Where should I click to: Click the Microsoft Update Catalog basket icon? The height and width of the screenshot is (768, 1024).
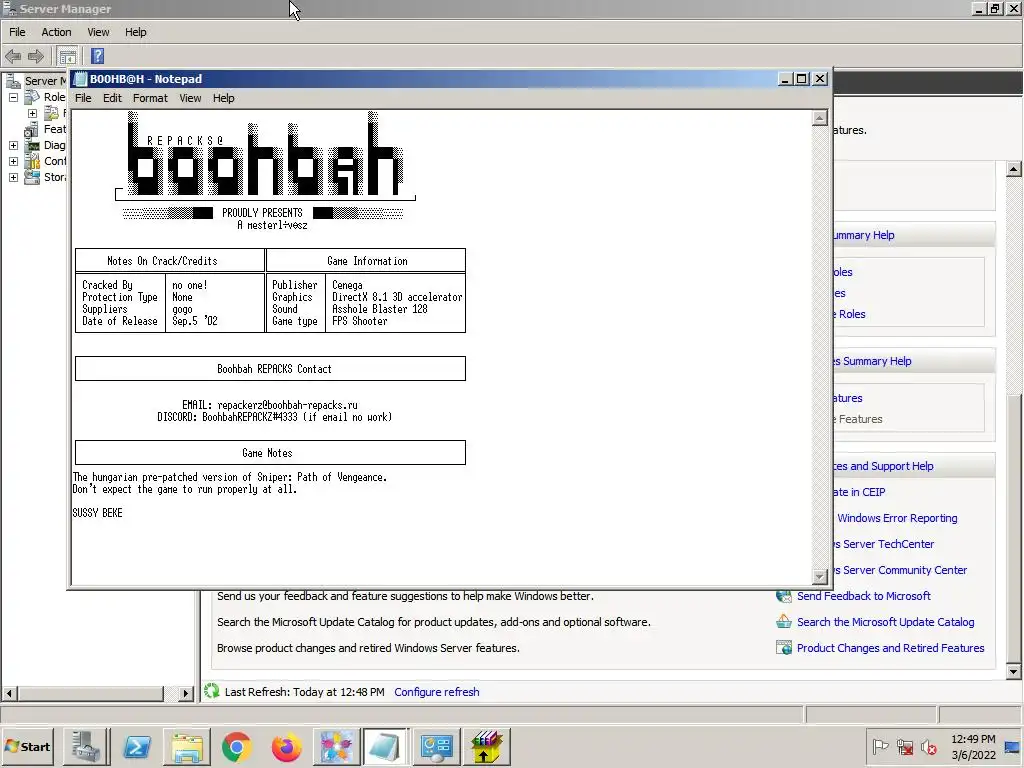[783, 622]
